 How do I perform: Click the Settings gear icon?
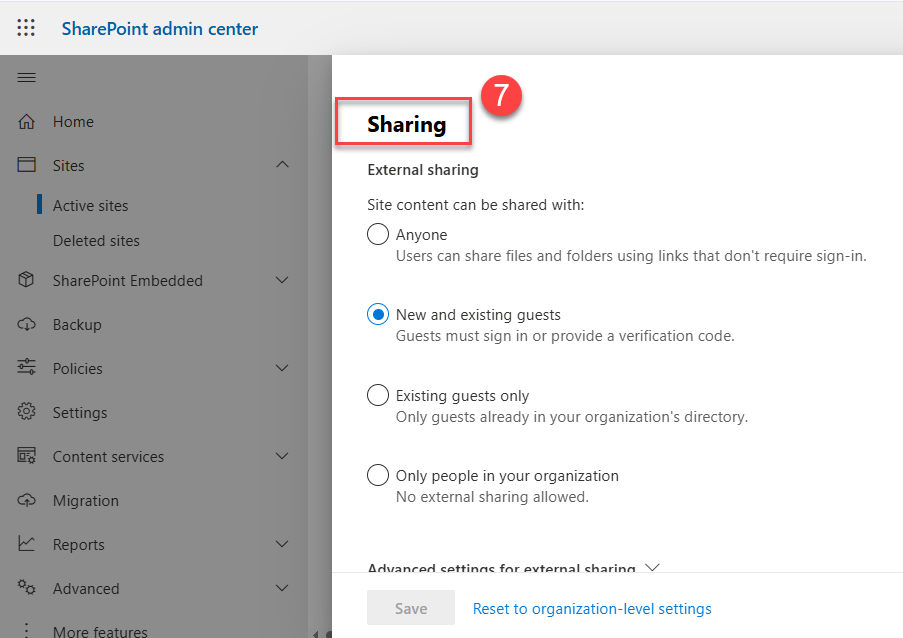pyautogui.click(x=26, y=412)
